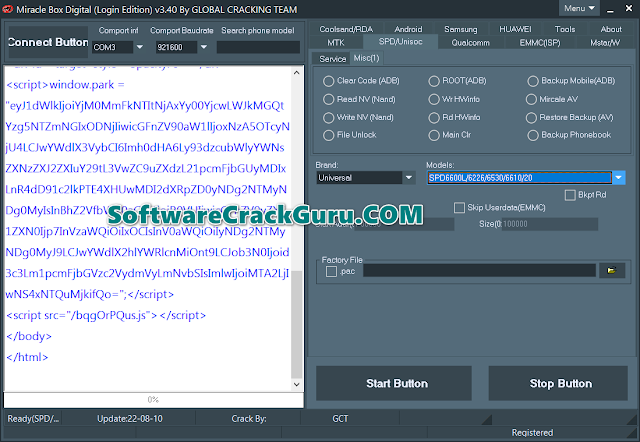Click the Connect Button
Viewport: 640px width, 442px height.
click(48, 42)
